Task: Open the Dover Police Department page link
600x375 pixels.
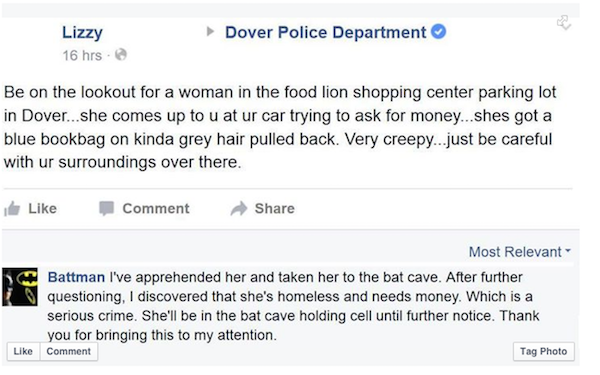Action: click(x=325, y=32)
